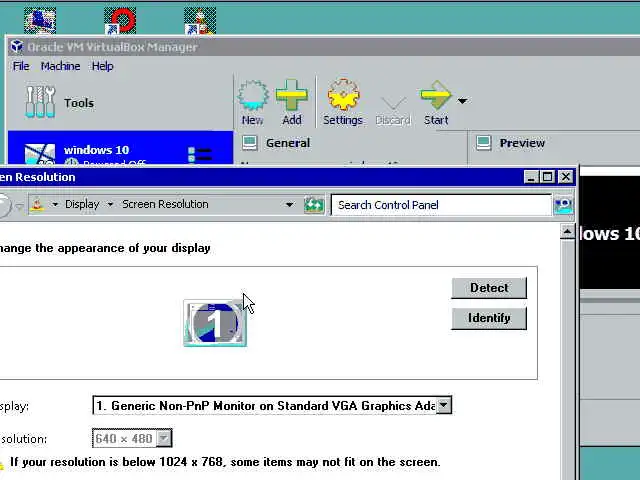
Task: Close the Screen Resolution window
Action: pyautogui.click(x=566, y=177)
